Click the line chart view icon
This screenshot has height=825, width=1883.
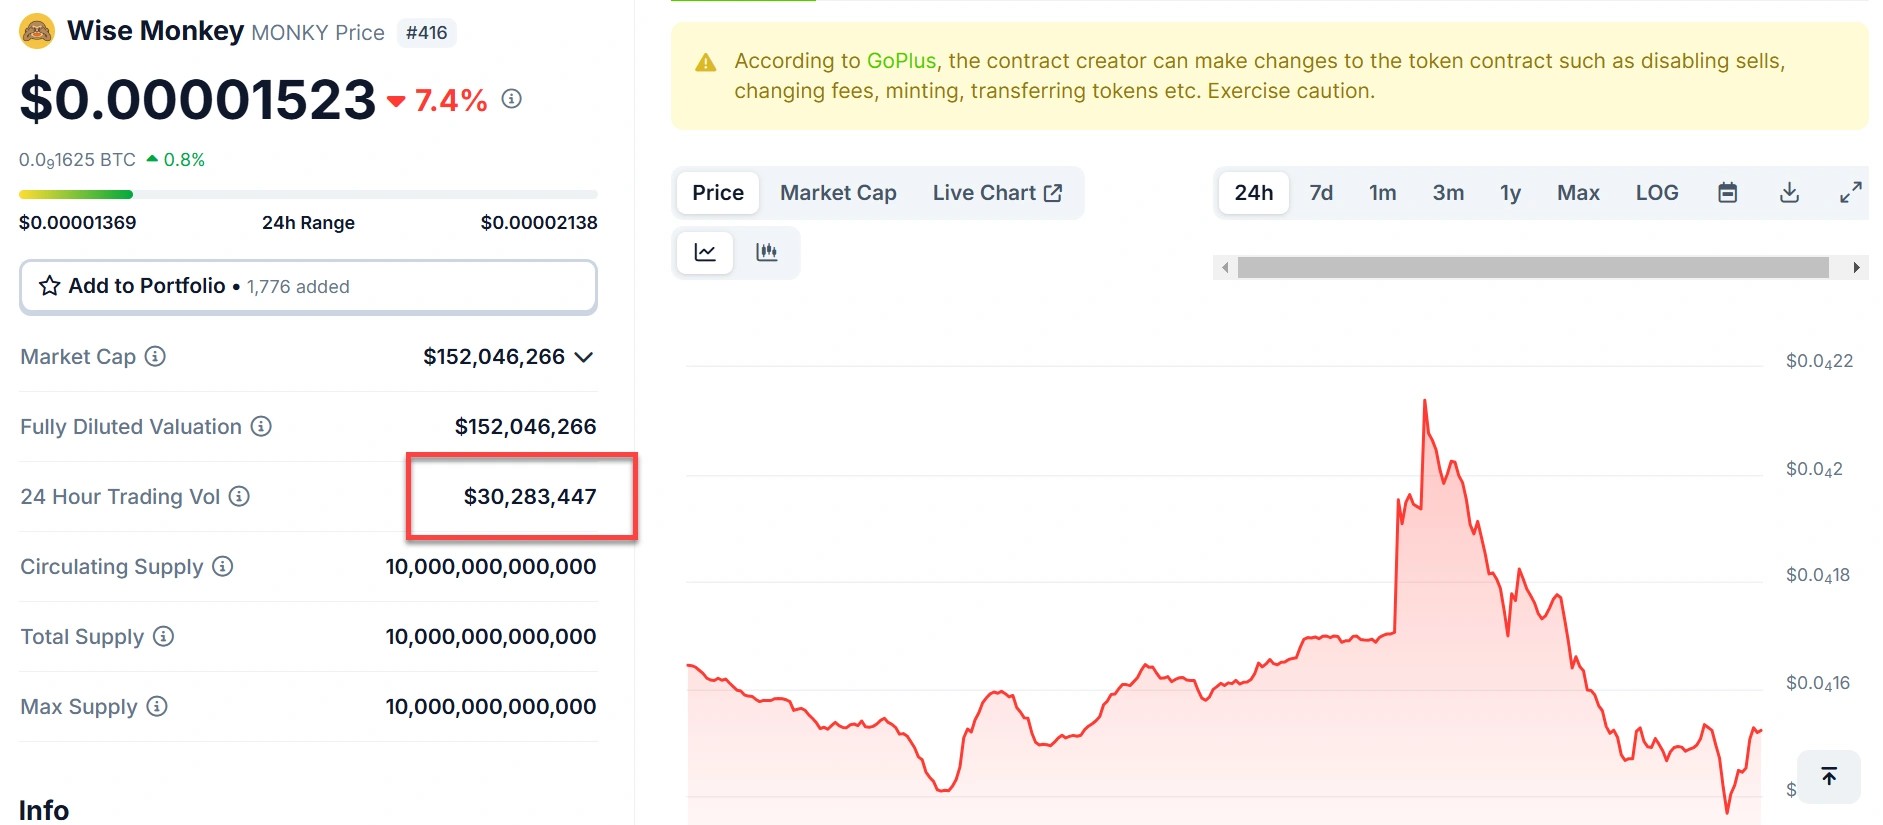pyautogui.click(x=705, y=252)
